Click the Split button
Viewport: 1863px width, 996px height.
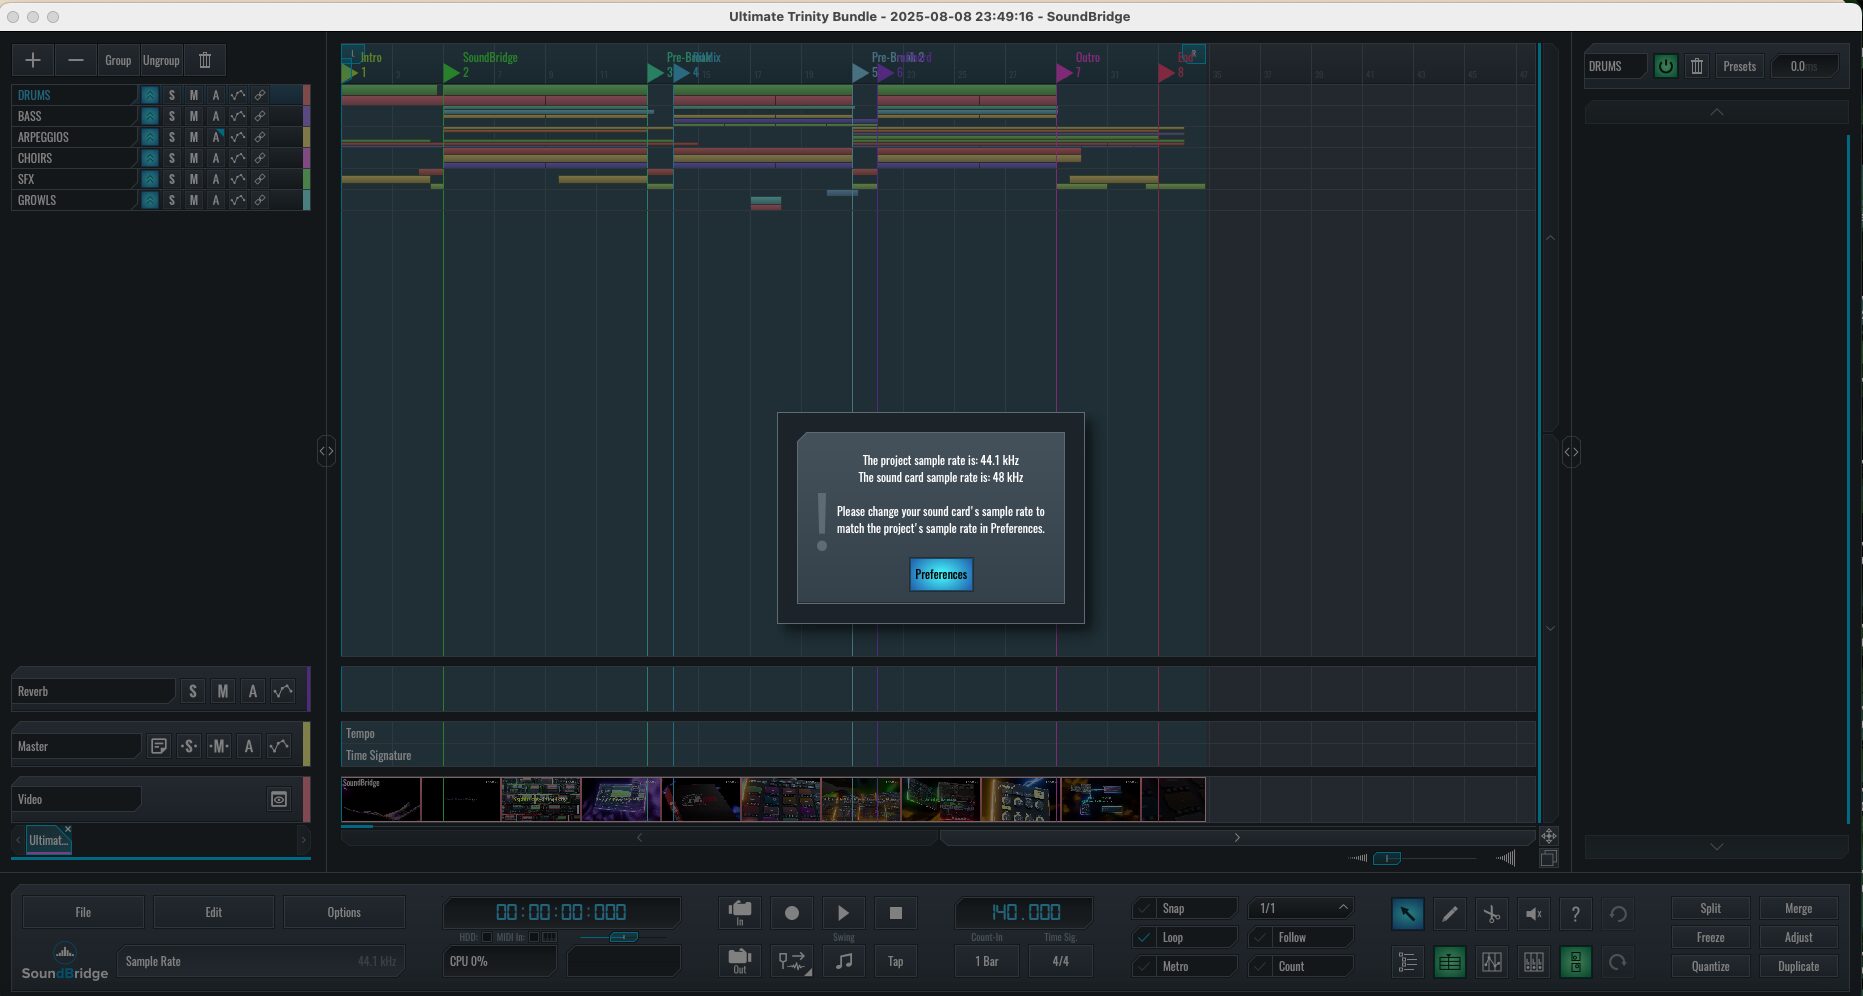pos(1710,909)
